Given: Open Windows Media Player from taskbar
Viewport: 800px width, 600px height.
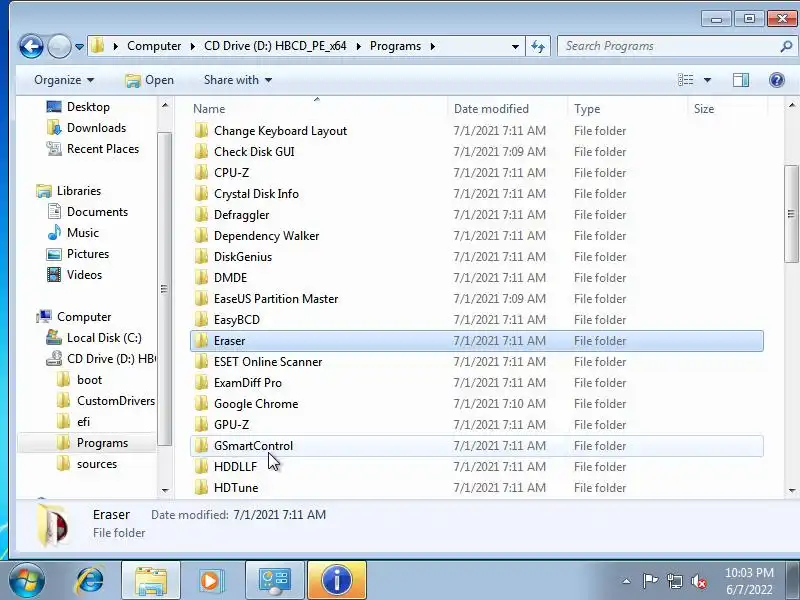Looking at the screenshot, I should click(209, 581).
